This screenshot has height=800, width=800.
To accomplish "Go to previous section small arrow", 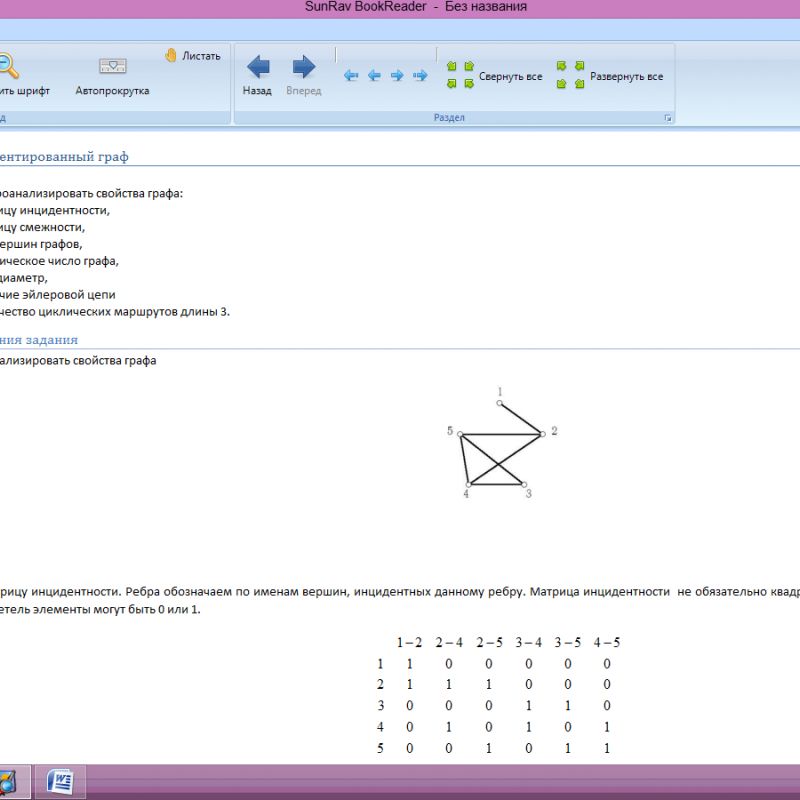I will [374, 76].
